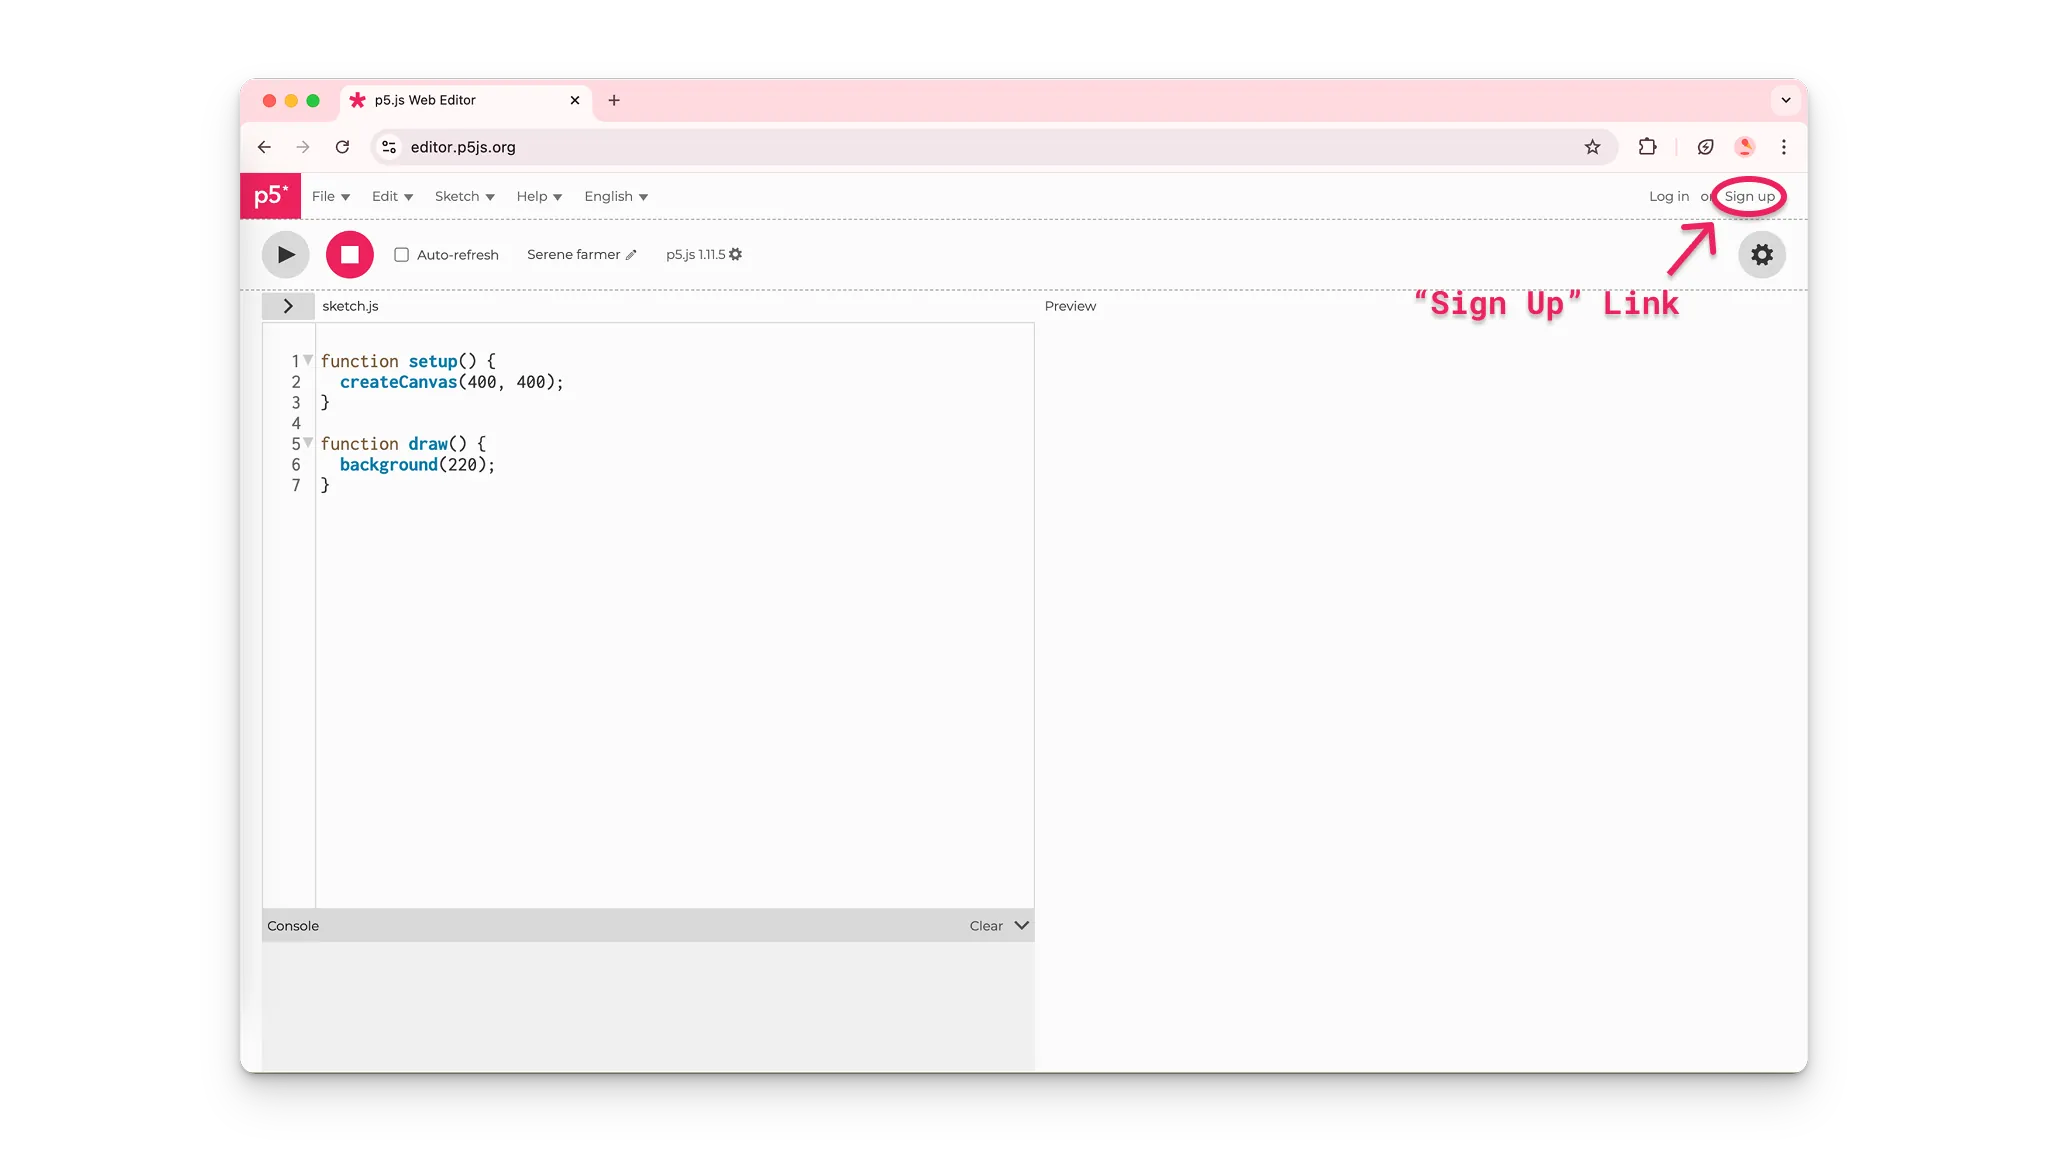Open the editor settings gear
This screenshot has width=2048, height=1152.
pyautogui.click(x=1761, y=254)
